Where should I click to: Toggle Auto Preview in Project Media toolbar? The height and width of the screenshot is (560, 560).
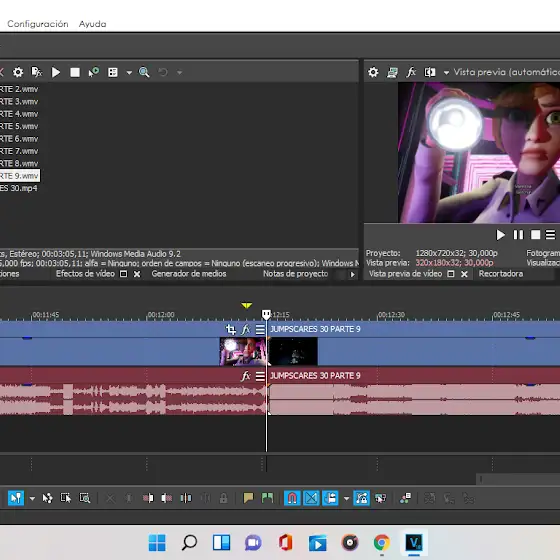[94, 72]
